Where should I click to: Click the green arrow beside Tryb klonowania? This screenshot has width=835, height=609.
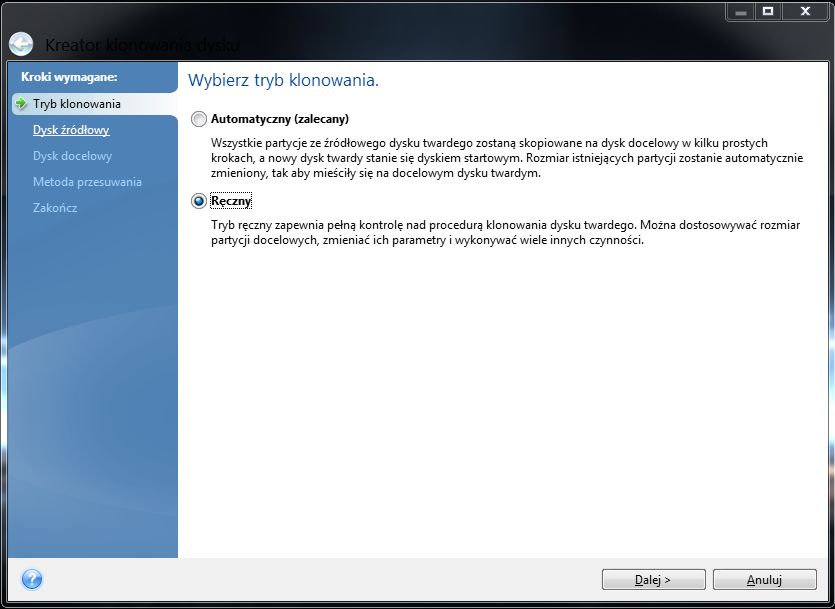22,103
